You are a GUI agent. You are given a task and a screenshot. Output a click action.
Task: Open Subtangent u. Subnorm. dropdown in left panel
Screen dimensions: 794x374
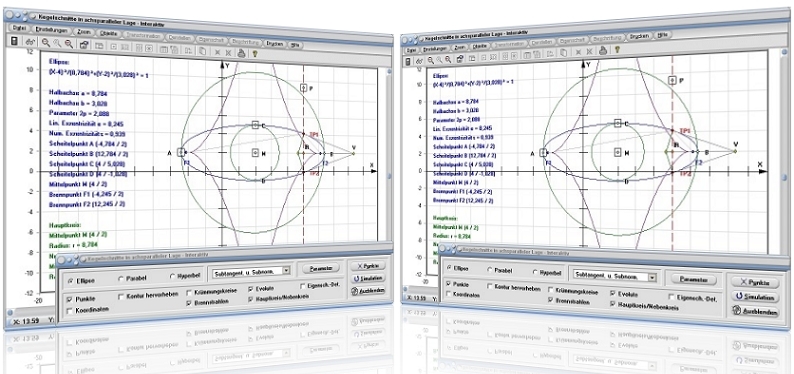tap(252, 272)
